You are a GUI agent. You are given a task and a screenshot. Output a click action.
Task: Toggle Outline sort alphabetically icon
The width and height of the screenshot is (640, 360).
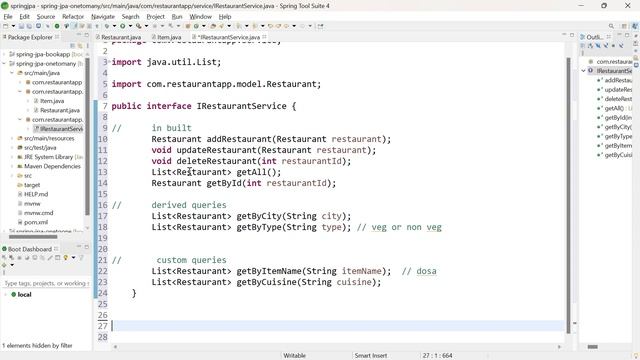point(590,46)
